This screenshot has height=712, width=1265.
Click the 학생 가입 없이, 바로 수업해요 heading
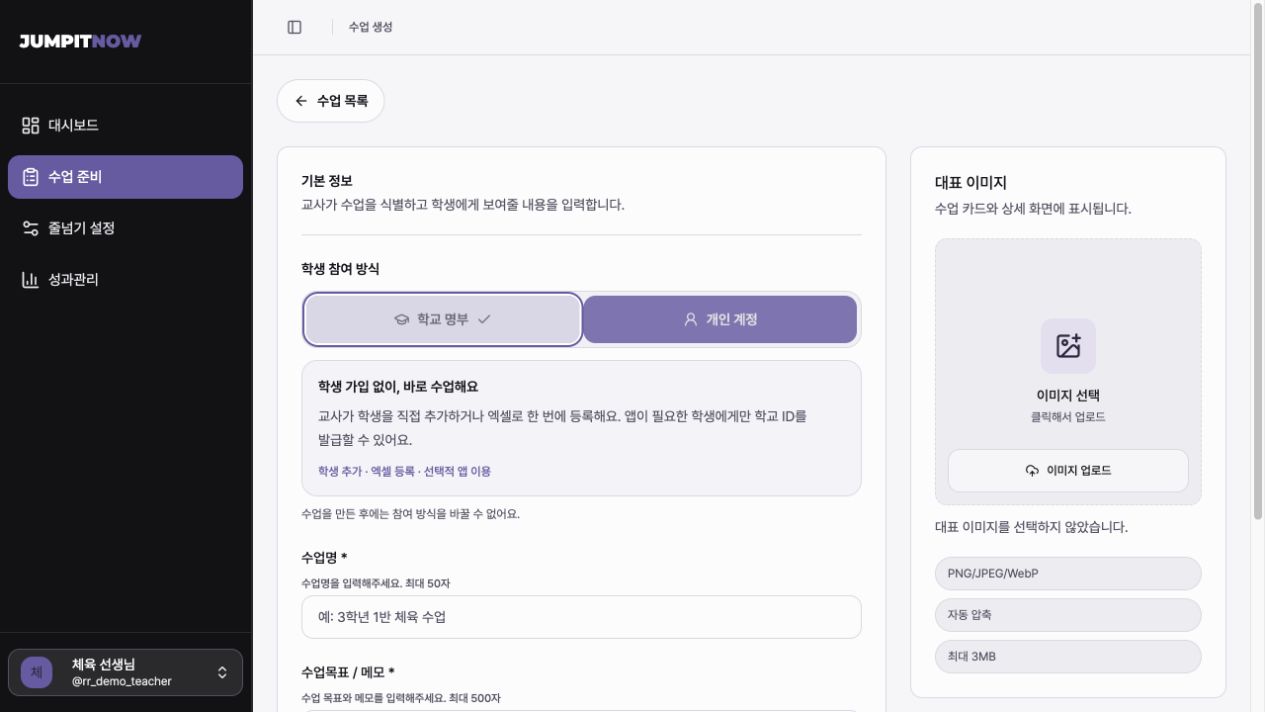click(x=398, y=386)
